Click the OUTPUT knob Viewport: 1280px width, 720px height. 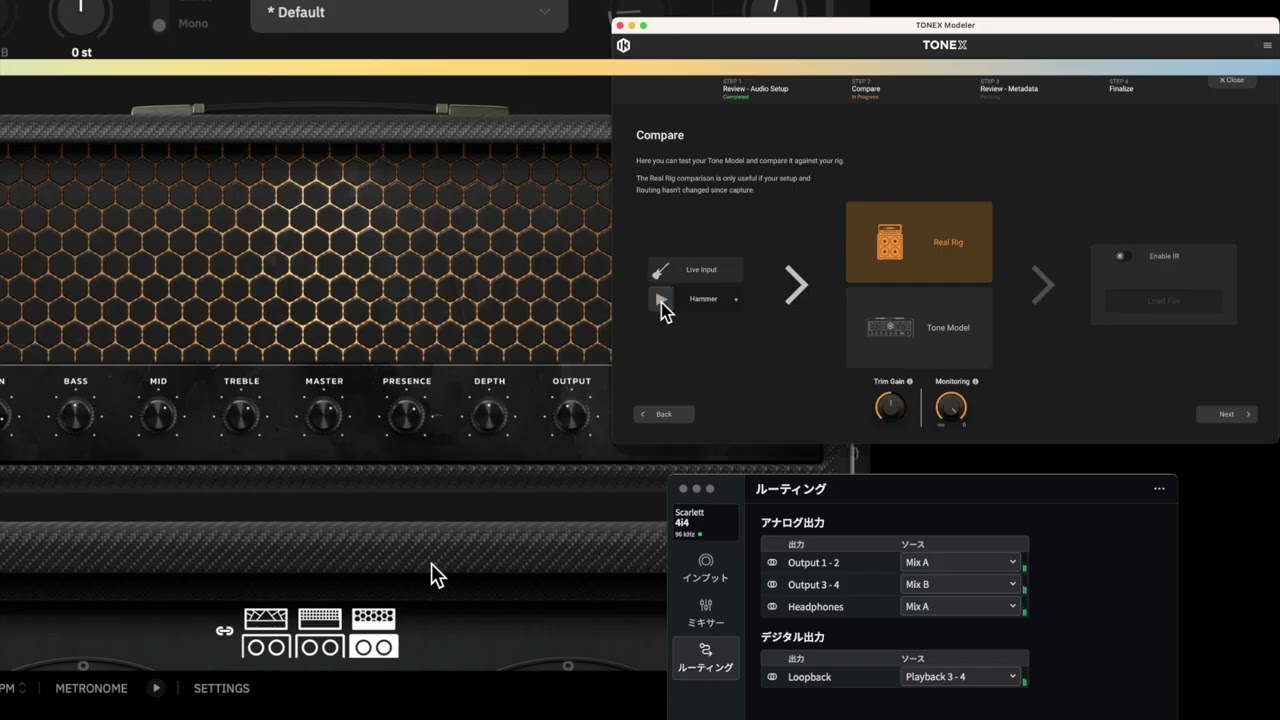pyautogui.click(x=571, y=415)
